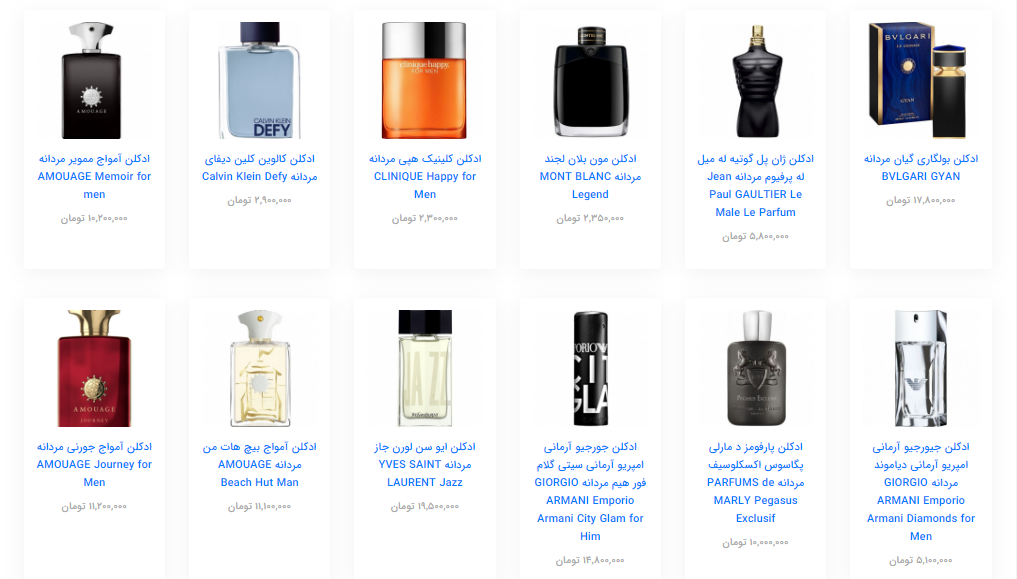The height and width of the screenshot is (579, 1017).
Task: Open the CLINIQUE Happy for Men title link
Action: click(425, 176)
